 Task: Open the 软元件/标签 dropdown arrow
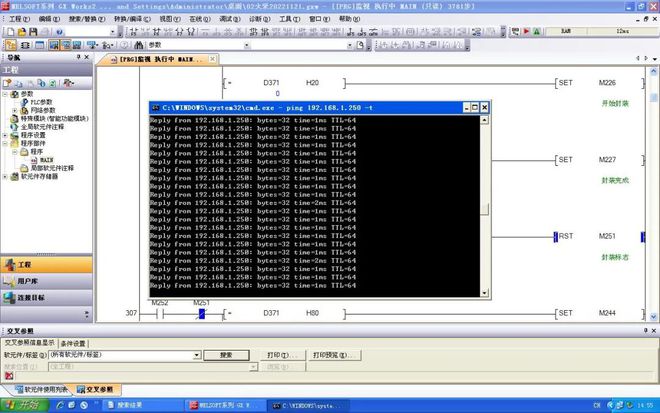197,355
